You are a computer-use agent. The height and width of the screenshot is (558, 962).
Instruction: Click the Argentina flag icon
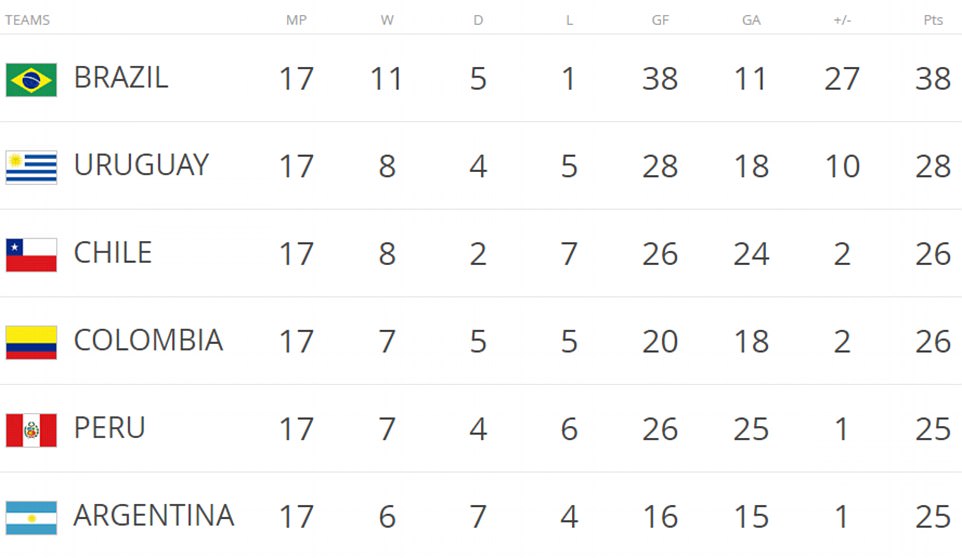31,517
